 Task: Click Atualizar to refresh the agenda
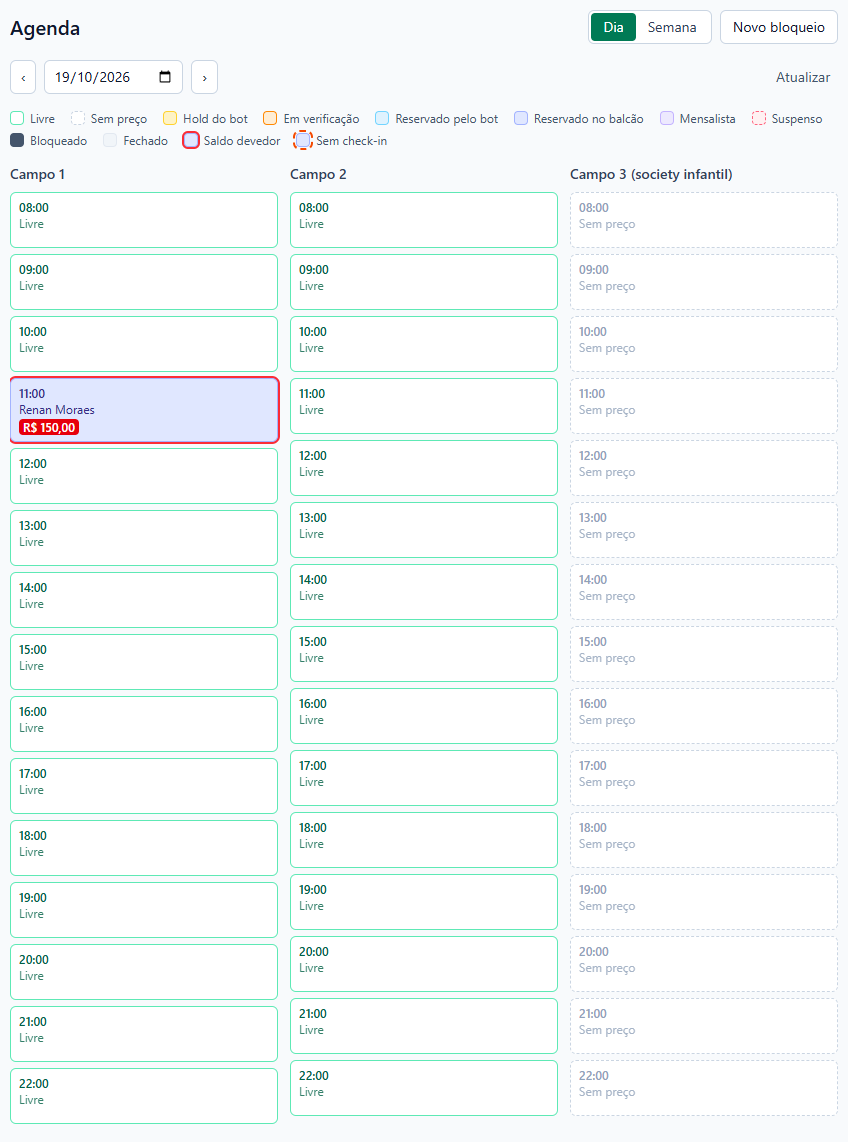coord(803,77)
